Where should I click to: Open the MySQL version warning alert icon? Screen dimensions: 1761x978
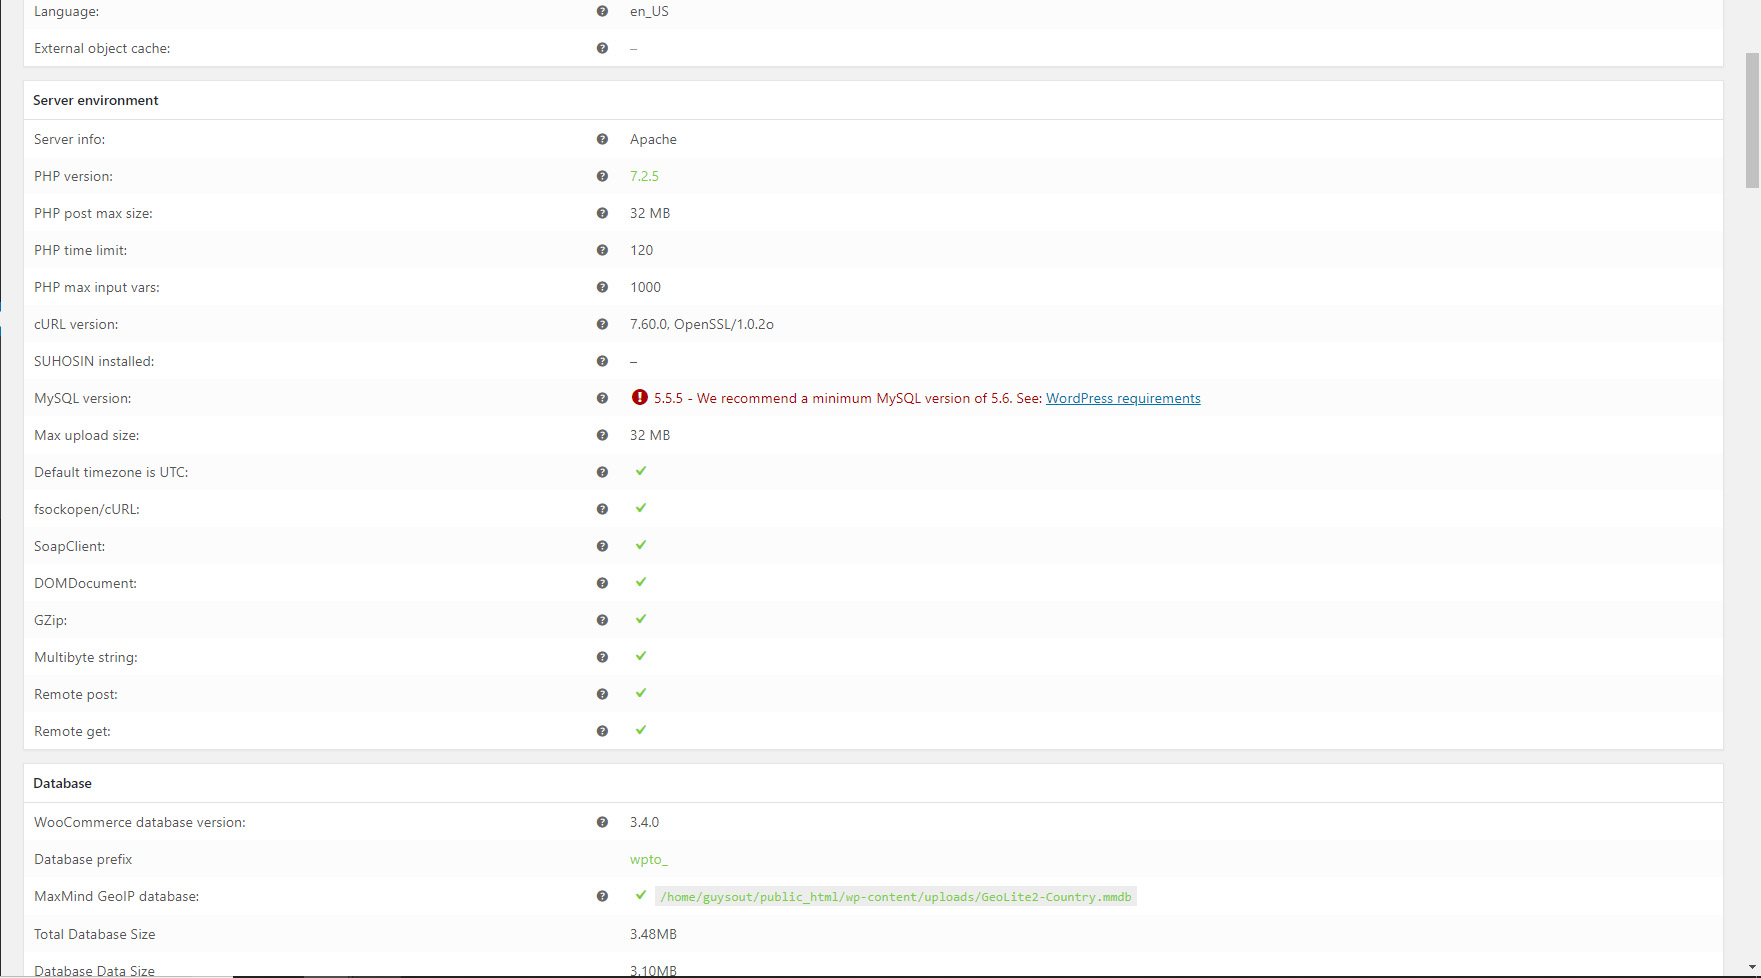639,397
